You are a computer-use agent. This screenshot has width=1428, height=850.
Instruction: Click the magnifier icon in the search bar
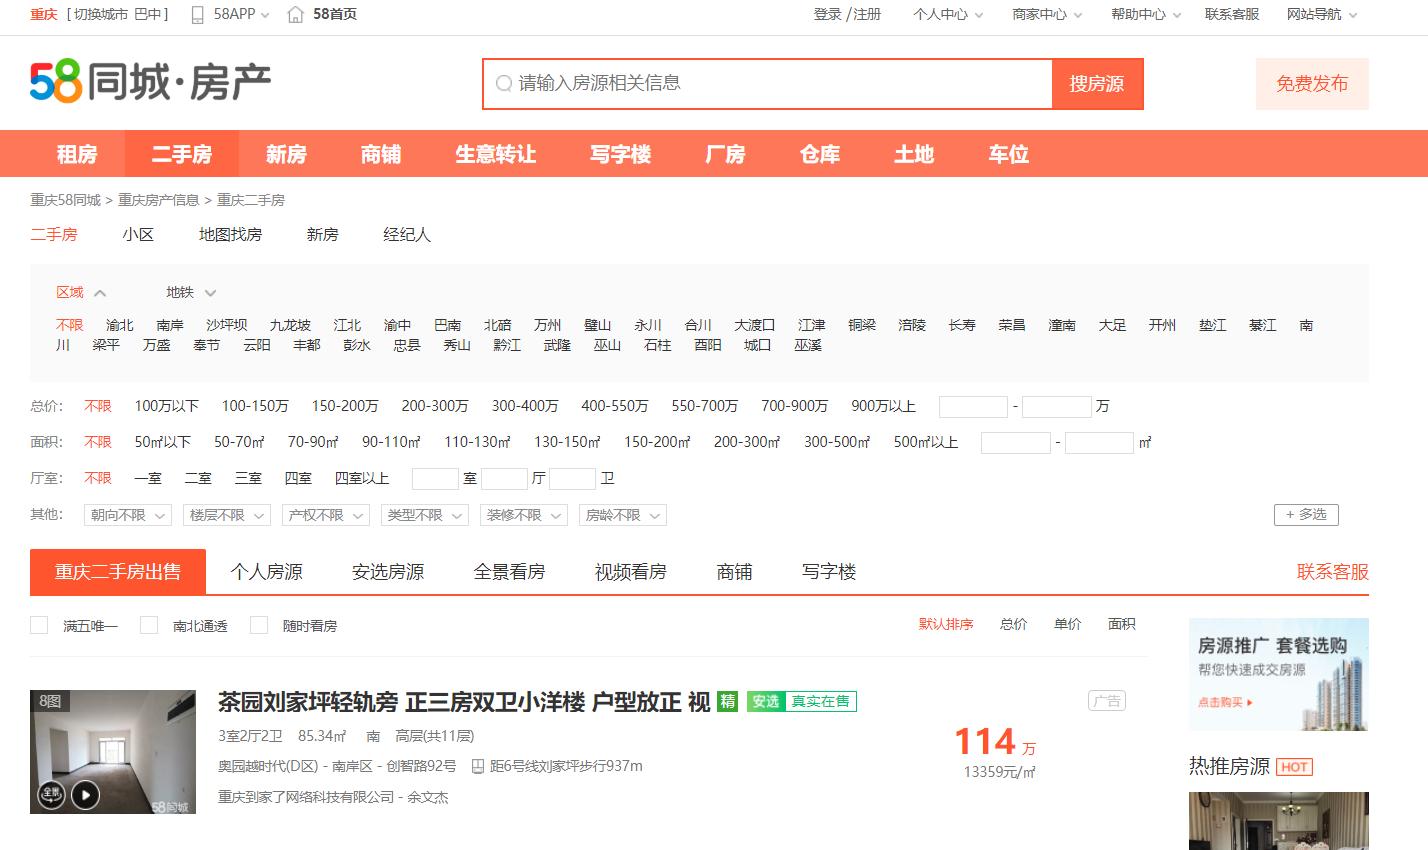pos(503,84)
